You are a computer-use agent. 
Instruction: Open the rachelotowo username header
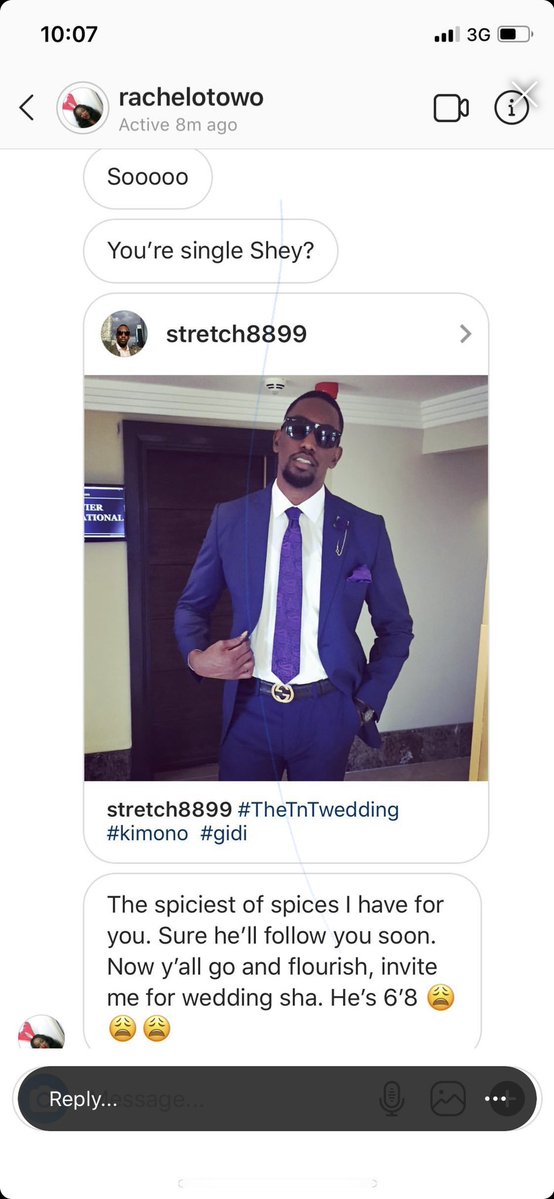click(x=191, y=97)
